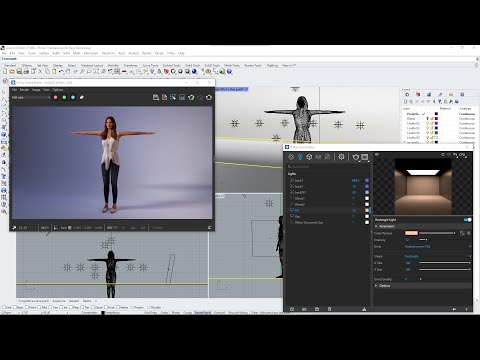Viewport: 480px width, 360px height.
Task: Click the region render icon in frame buffer
Action: pyautogui.click(x=173, y=97)
